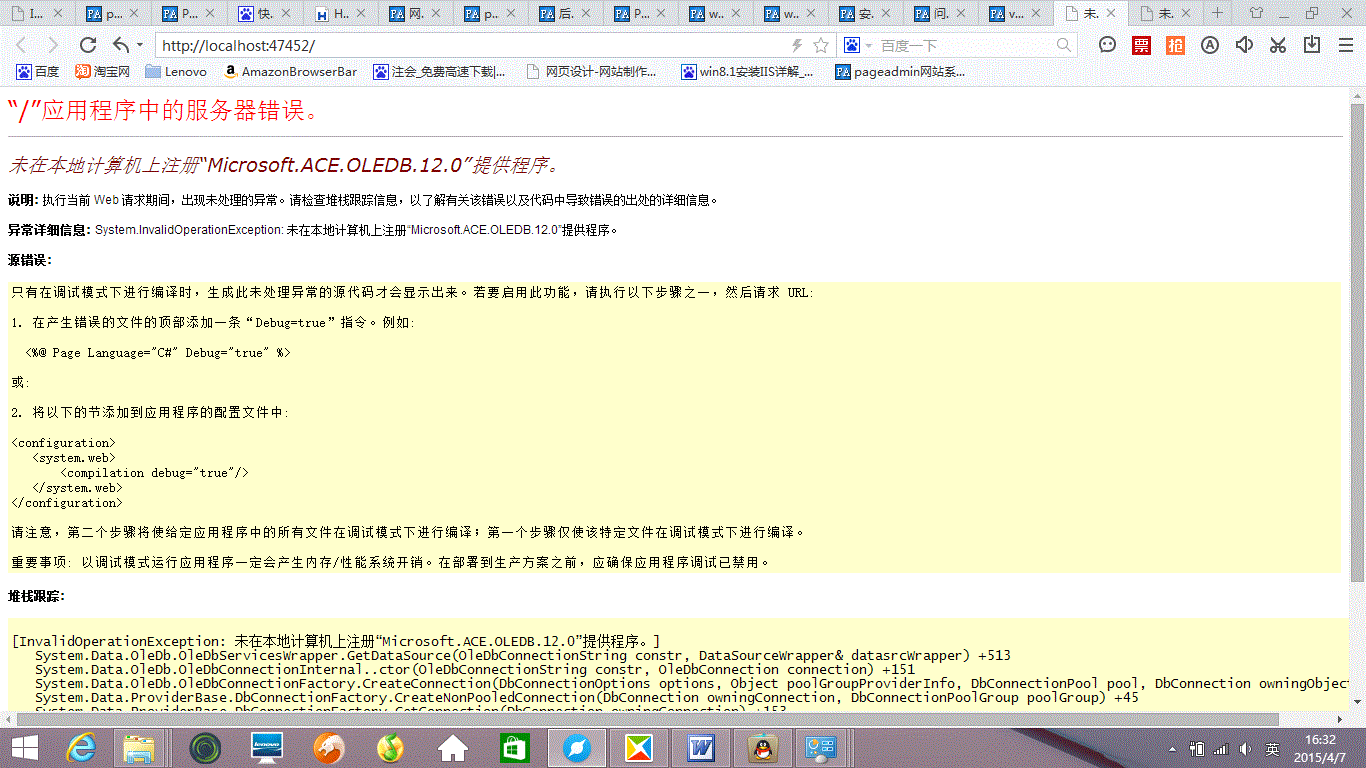Click the red ticket extension icon
The width and height of the screenshot is (1366, 768).
1141,45
